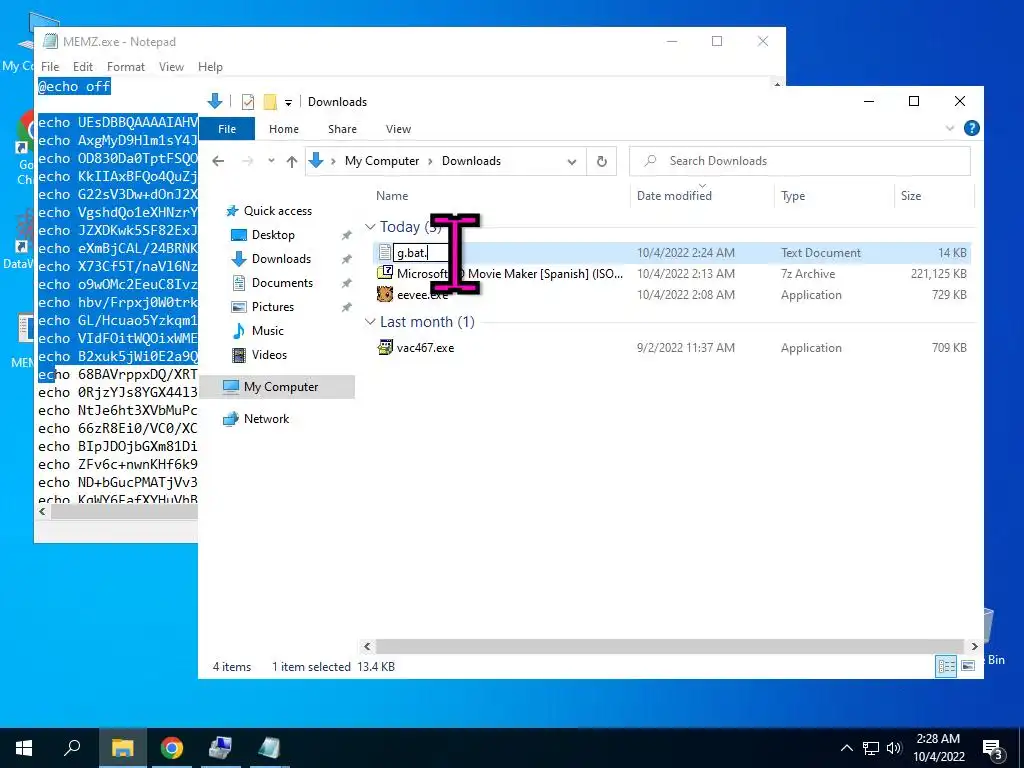1024x768 pixels.
Task: Open Network in the navigation pane
Action: tap(266, 419)
